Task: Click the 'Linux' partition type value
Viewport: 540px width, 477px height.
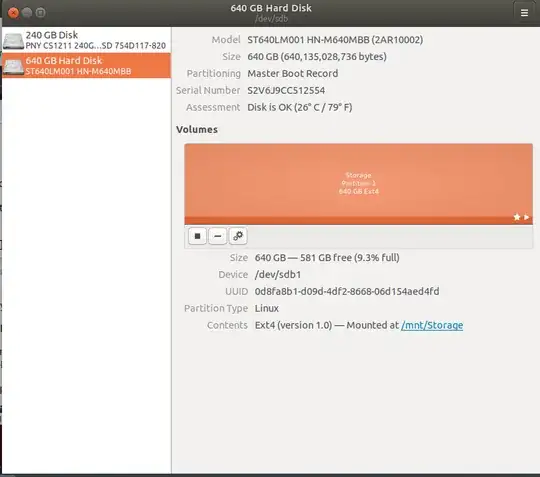Action: [x=267, y=308]
